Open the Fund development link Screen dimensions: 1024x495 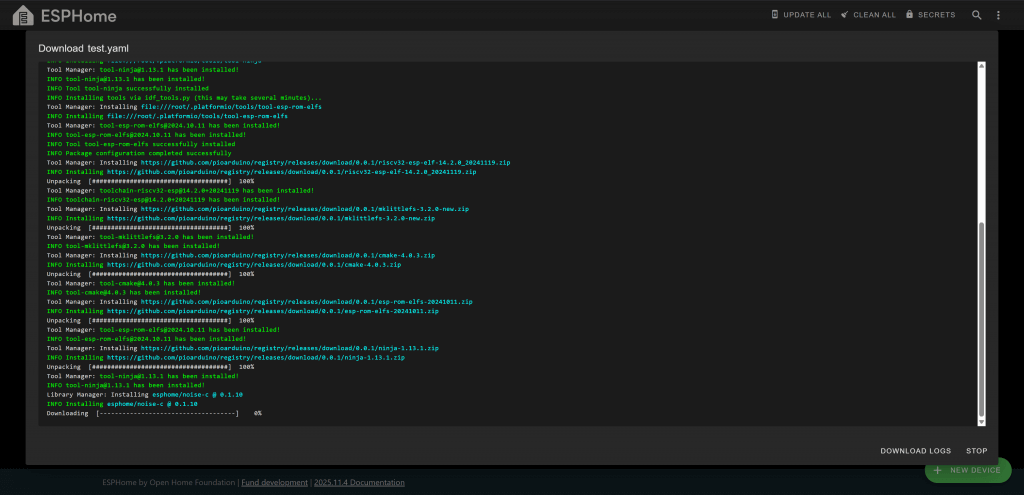click(274, 482)
